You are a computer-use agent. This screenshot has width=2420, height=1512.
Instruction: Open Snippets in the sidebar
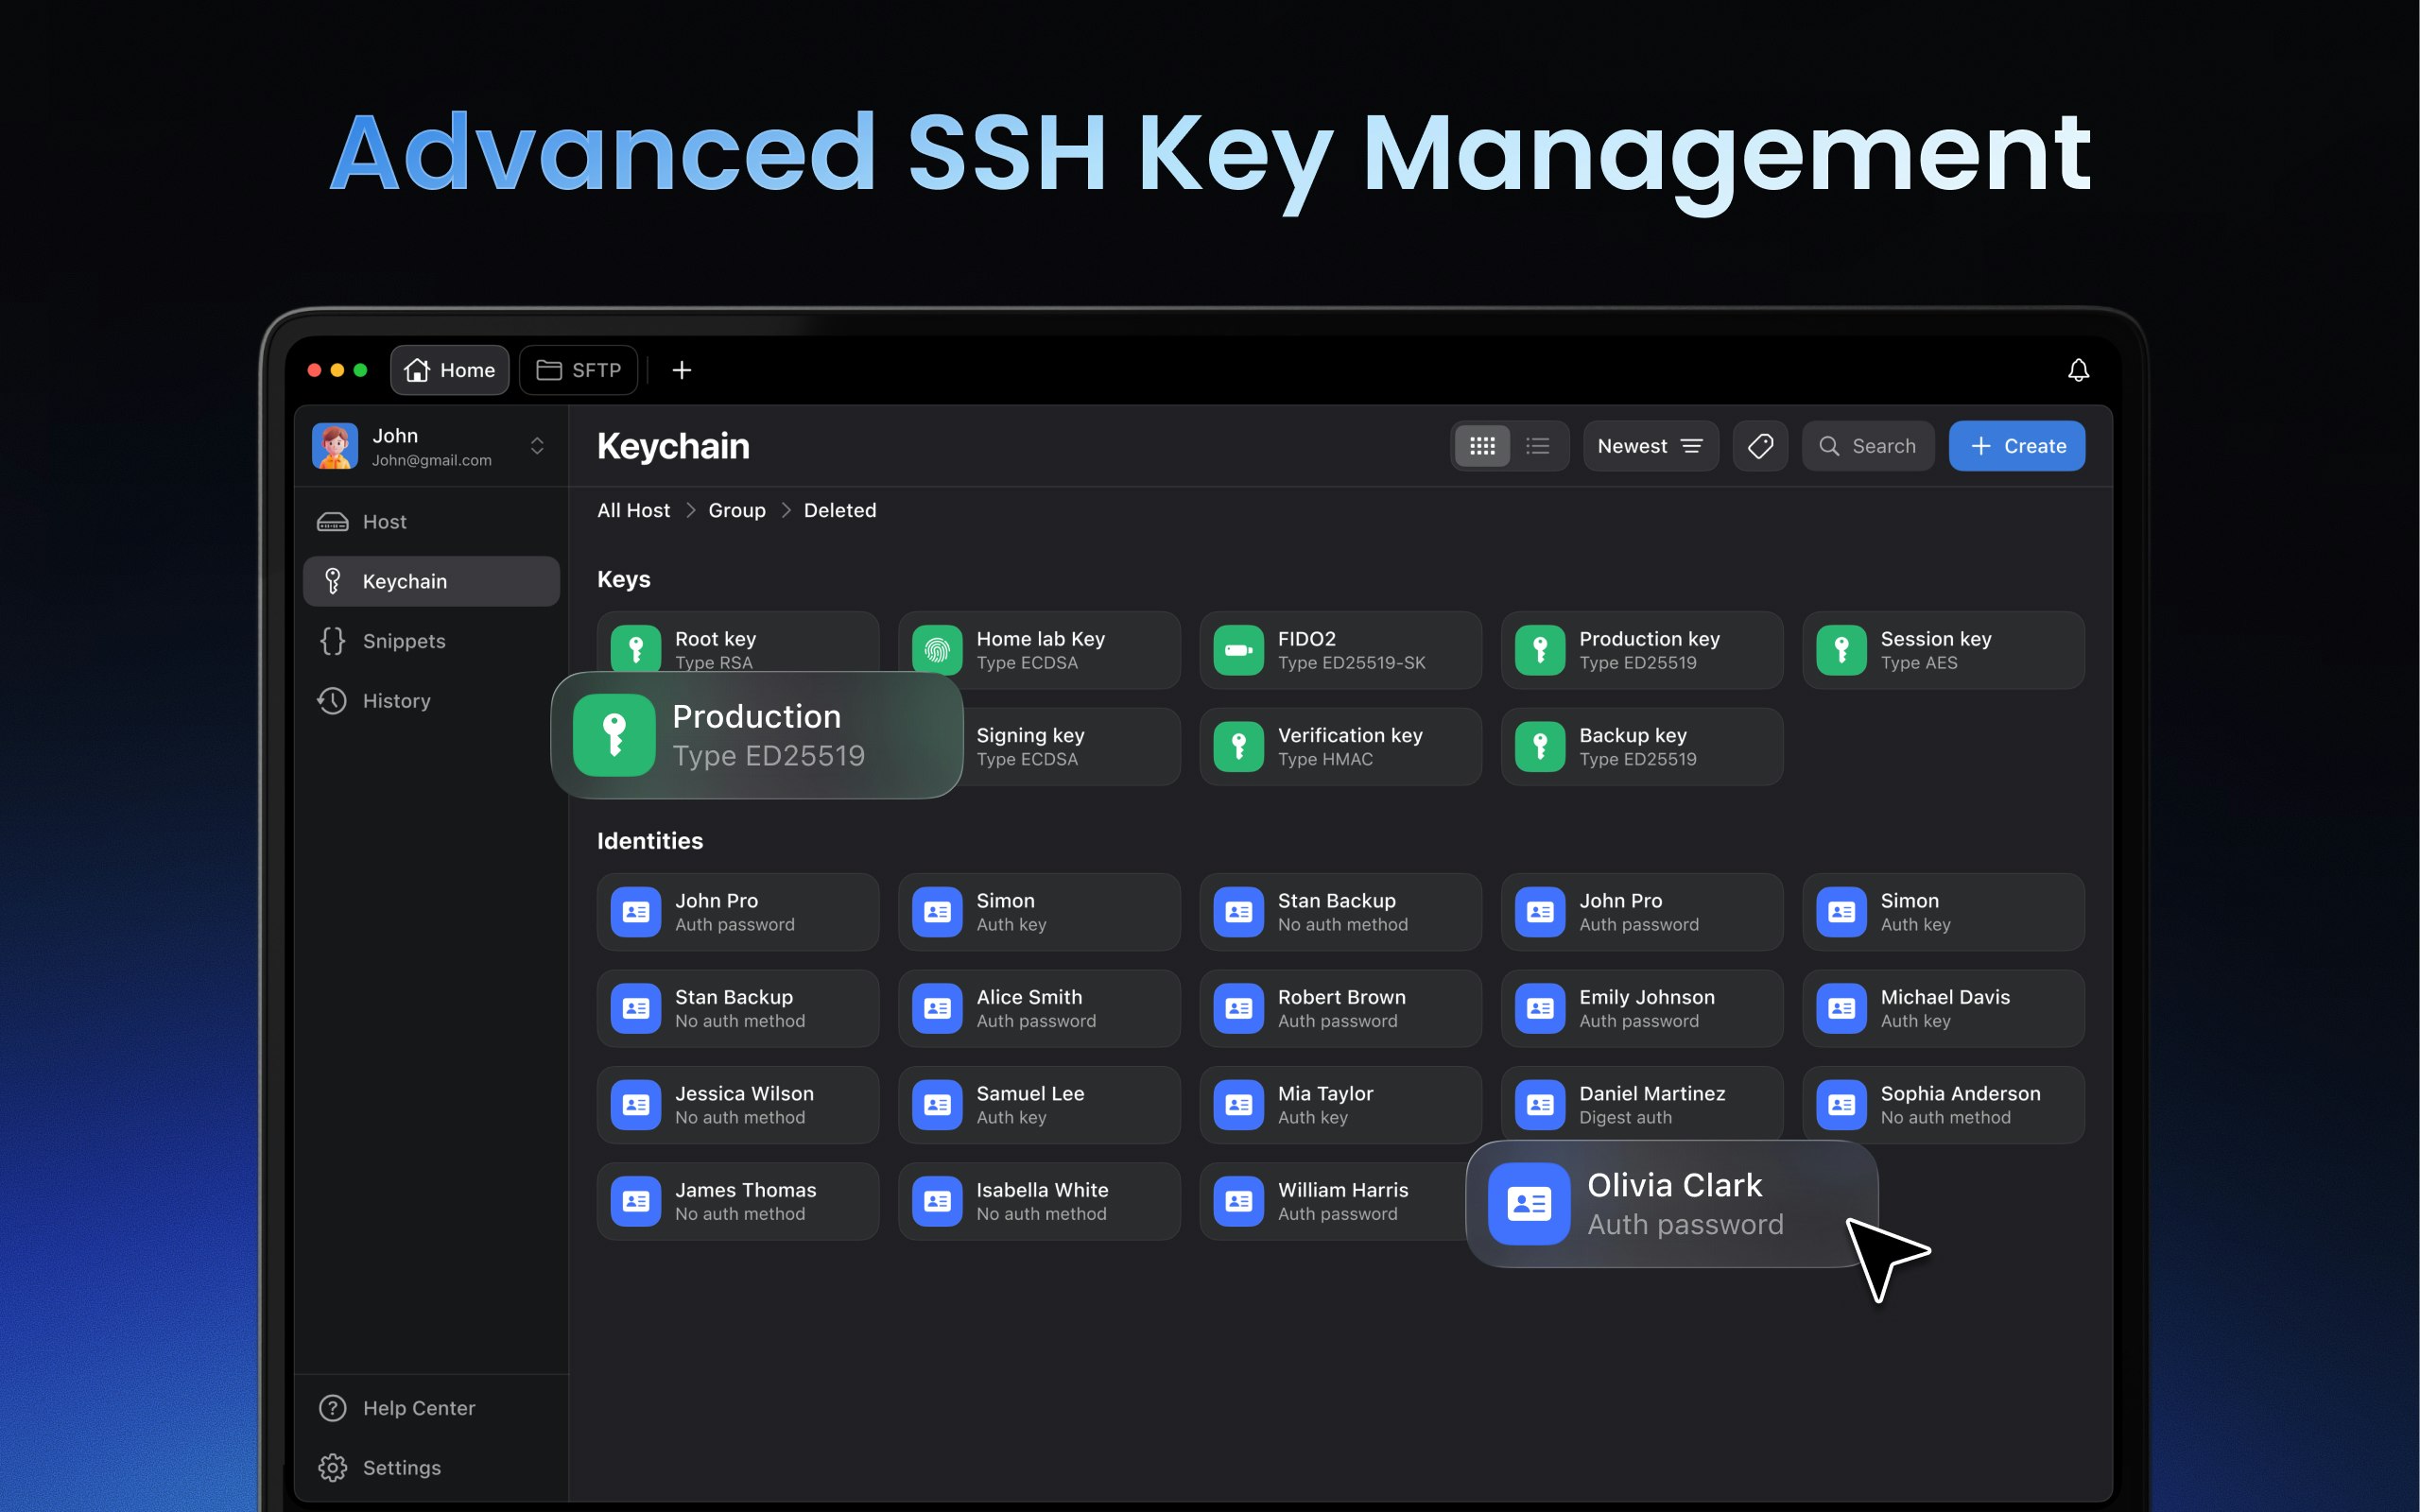pyautogui.click(x=431, y=641)
